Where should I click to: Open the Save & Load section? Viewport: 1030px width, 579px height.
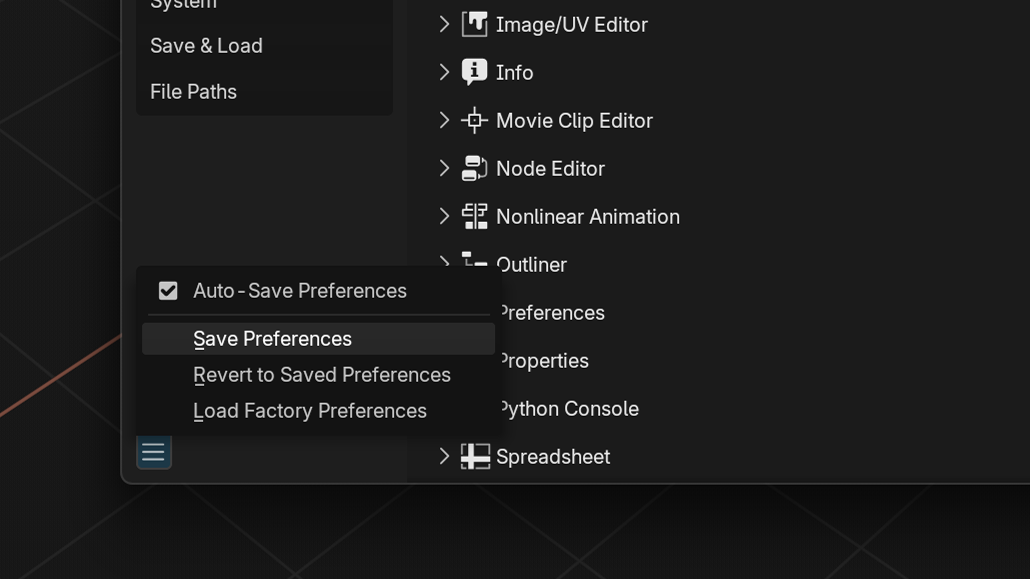click(x=206, y=45)
